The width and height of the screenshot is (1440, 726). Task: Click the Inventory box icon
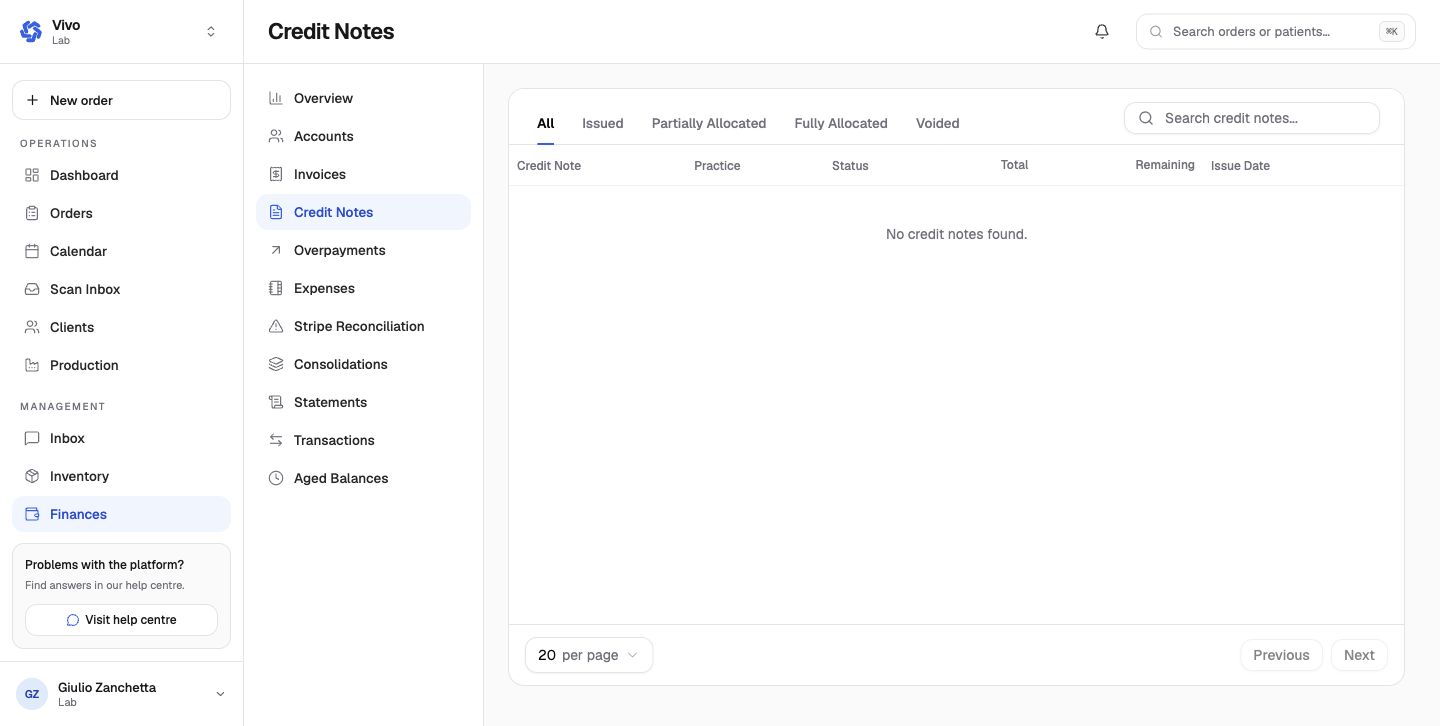[x=32, y=476]
